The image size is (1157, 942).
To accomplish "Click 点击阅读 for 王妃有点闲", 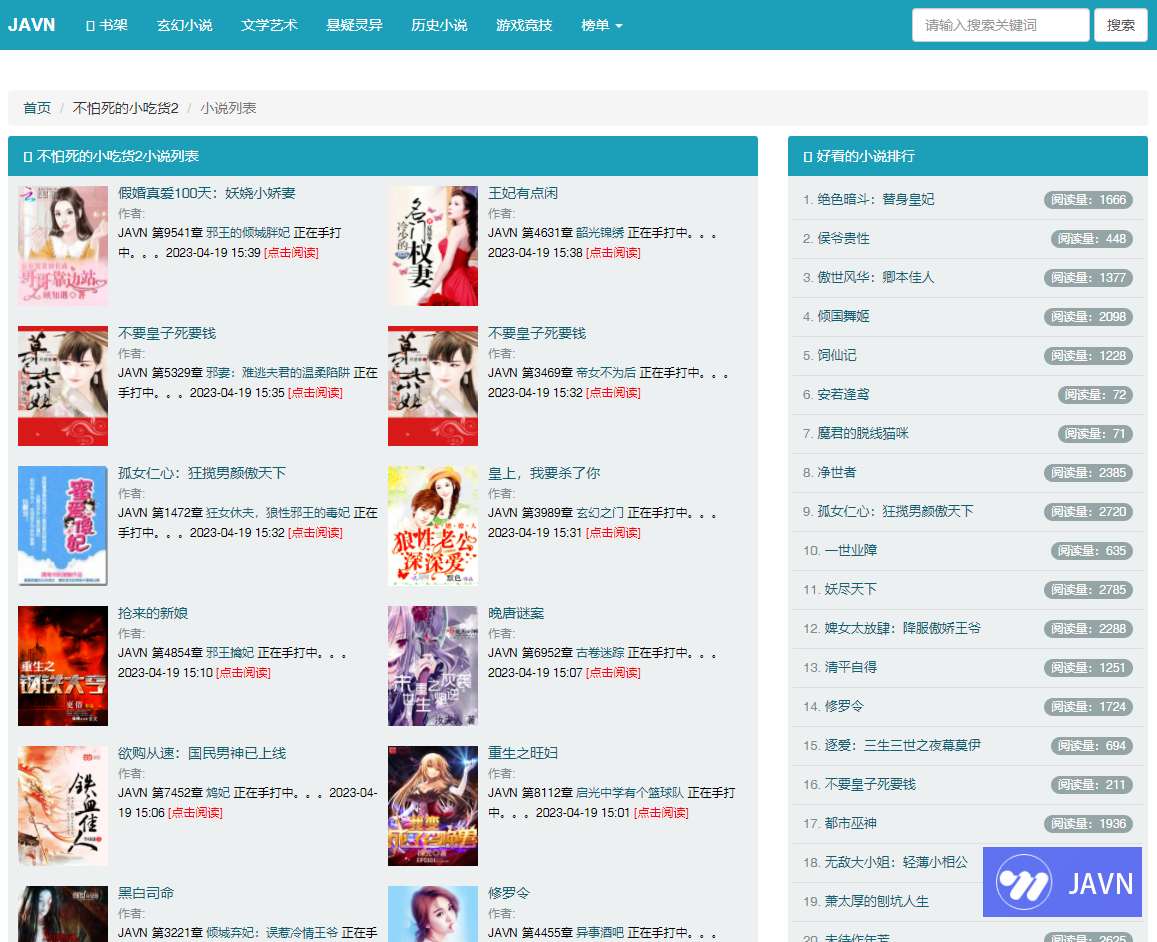I will (613, 253).
